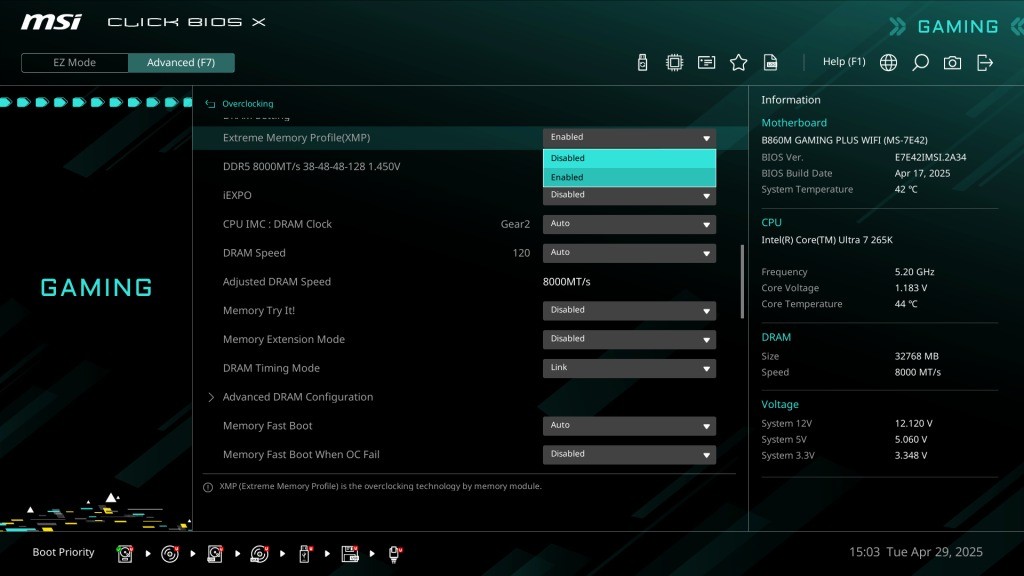
Task: Select Disabled in the XMP dropdown list
Action: [x=629, y=158]
